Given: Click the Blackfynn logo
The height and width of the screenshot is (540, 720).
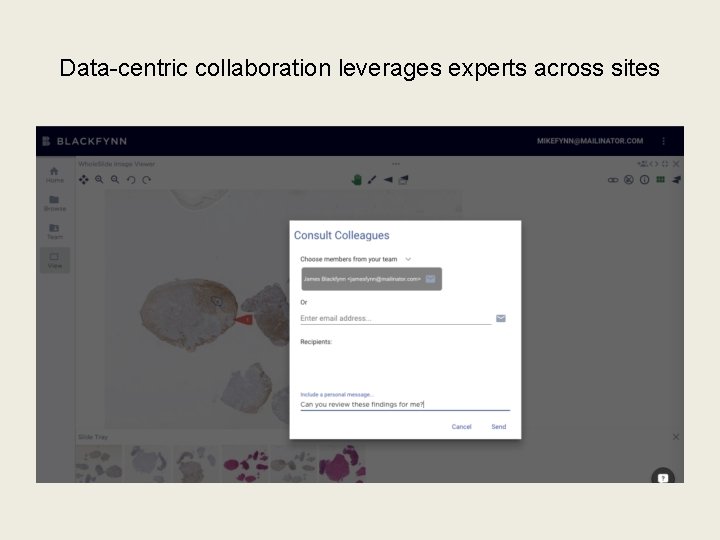Looking at the screenshot, I should (x=84, y=141).
